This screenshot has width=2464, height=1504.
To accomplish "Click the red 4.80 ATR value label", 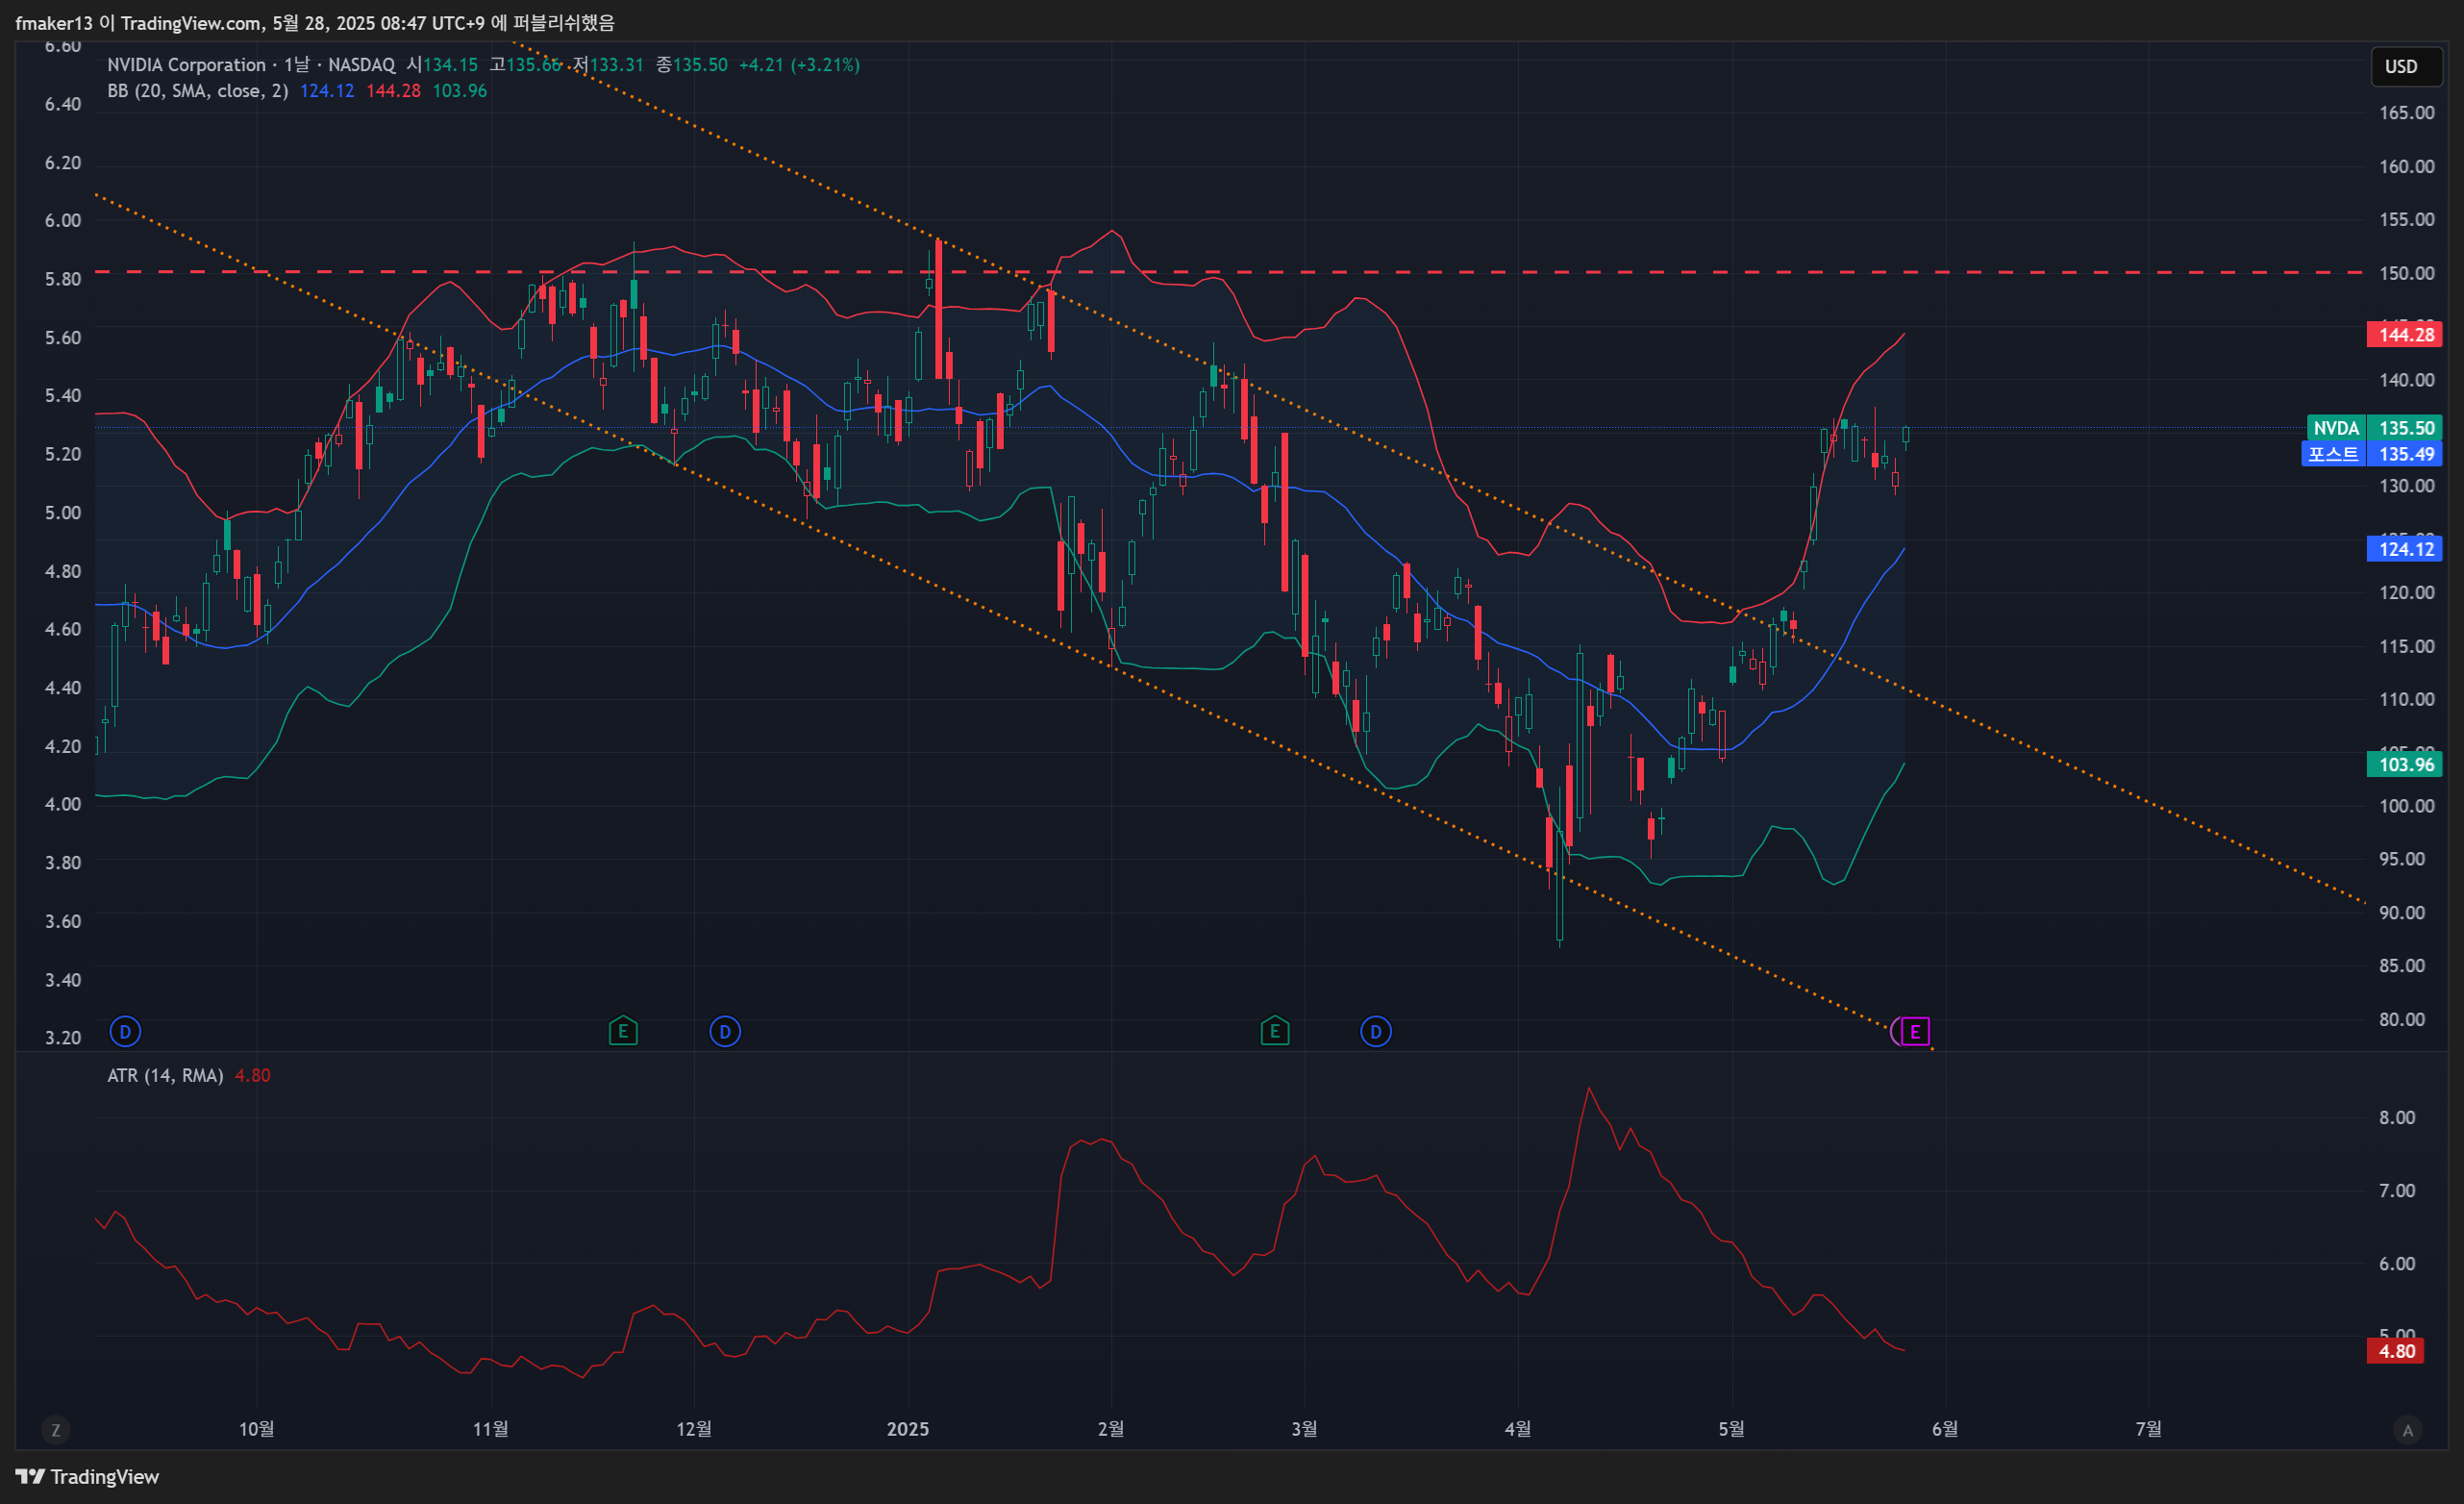I will [x=2396, y=1351].
